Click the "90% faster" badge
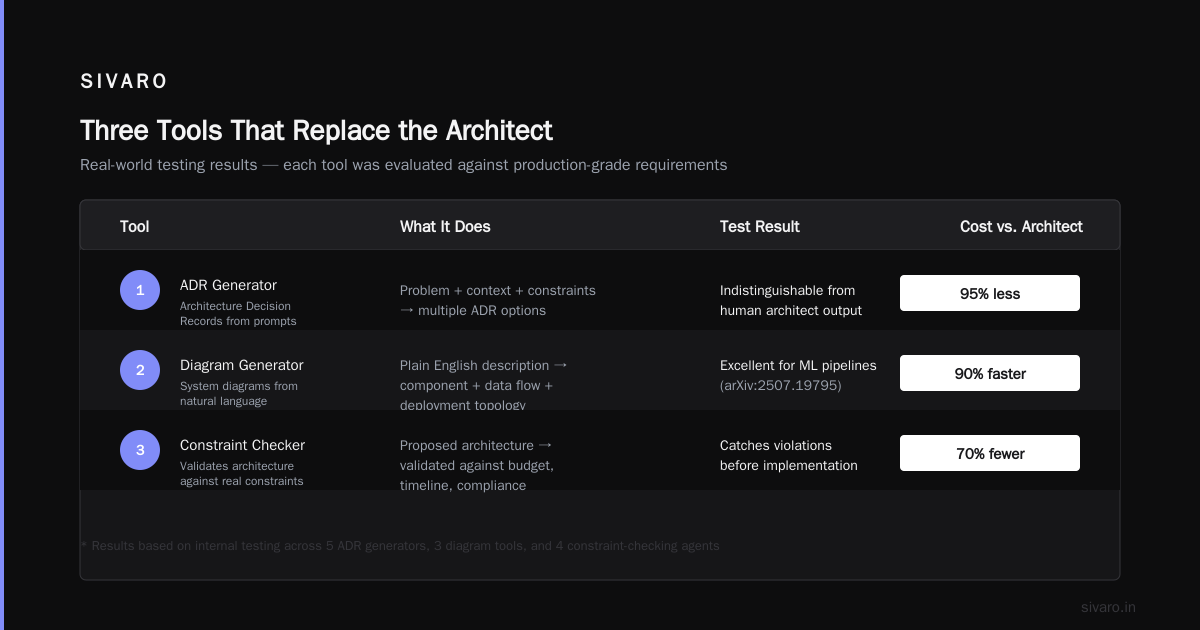 pyautogui.click(x=990, y=373)
